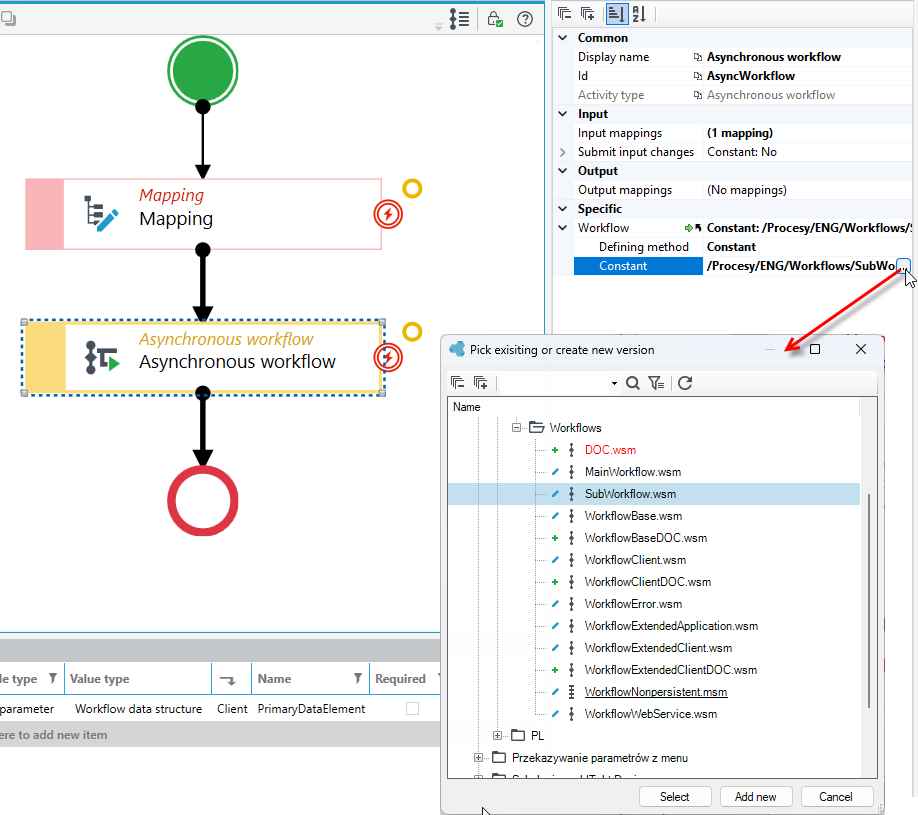918x815 pixels.
Task: Refresh the file tree in picker dialog
Action: point(685,383)
